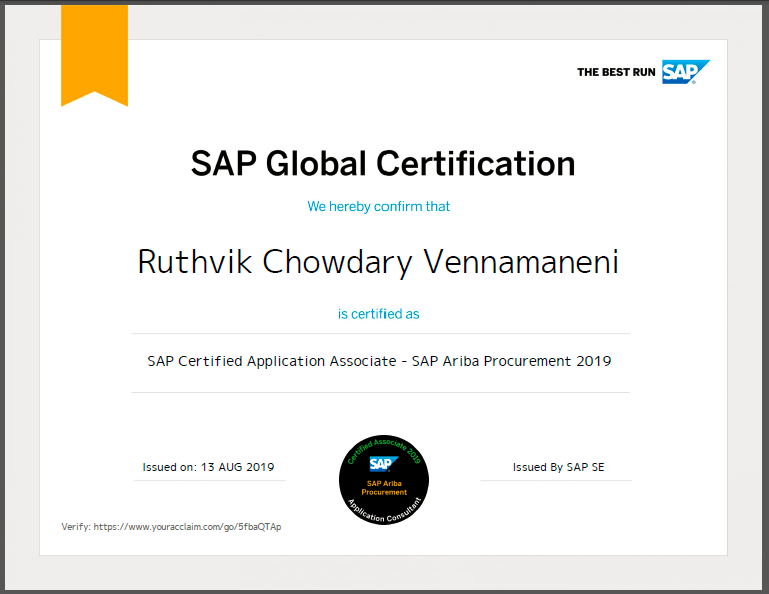Click 'THE BEST RUN' tagline text

tap(616, 73)
